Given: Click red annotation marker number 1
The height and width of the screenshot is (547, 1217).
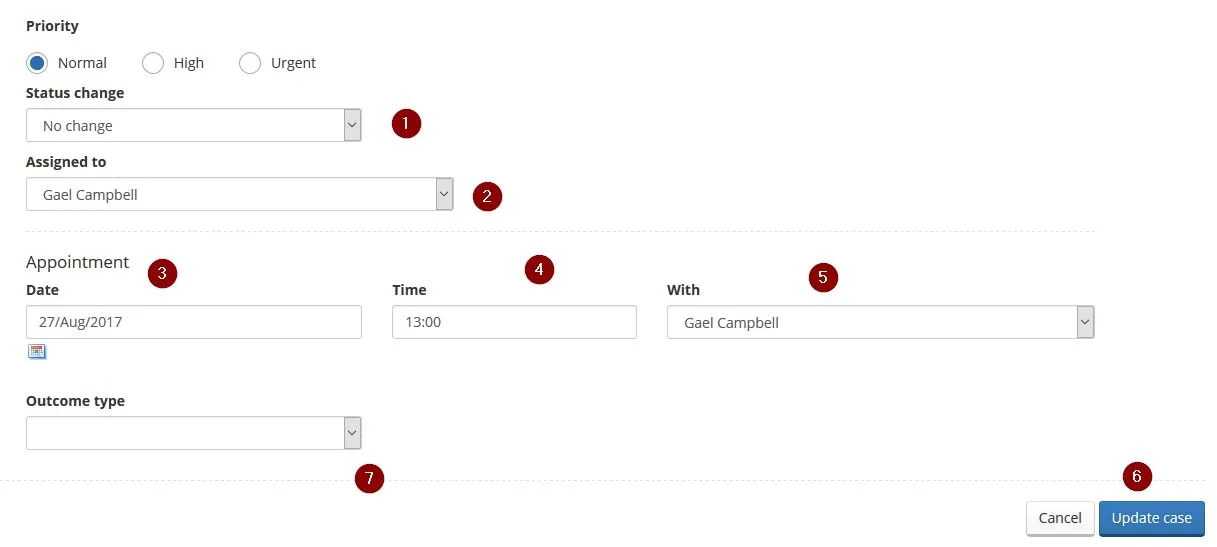Looking at the screenshot, I should point(406,125).
